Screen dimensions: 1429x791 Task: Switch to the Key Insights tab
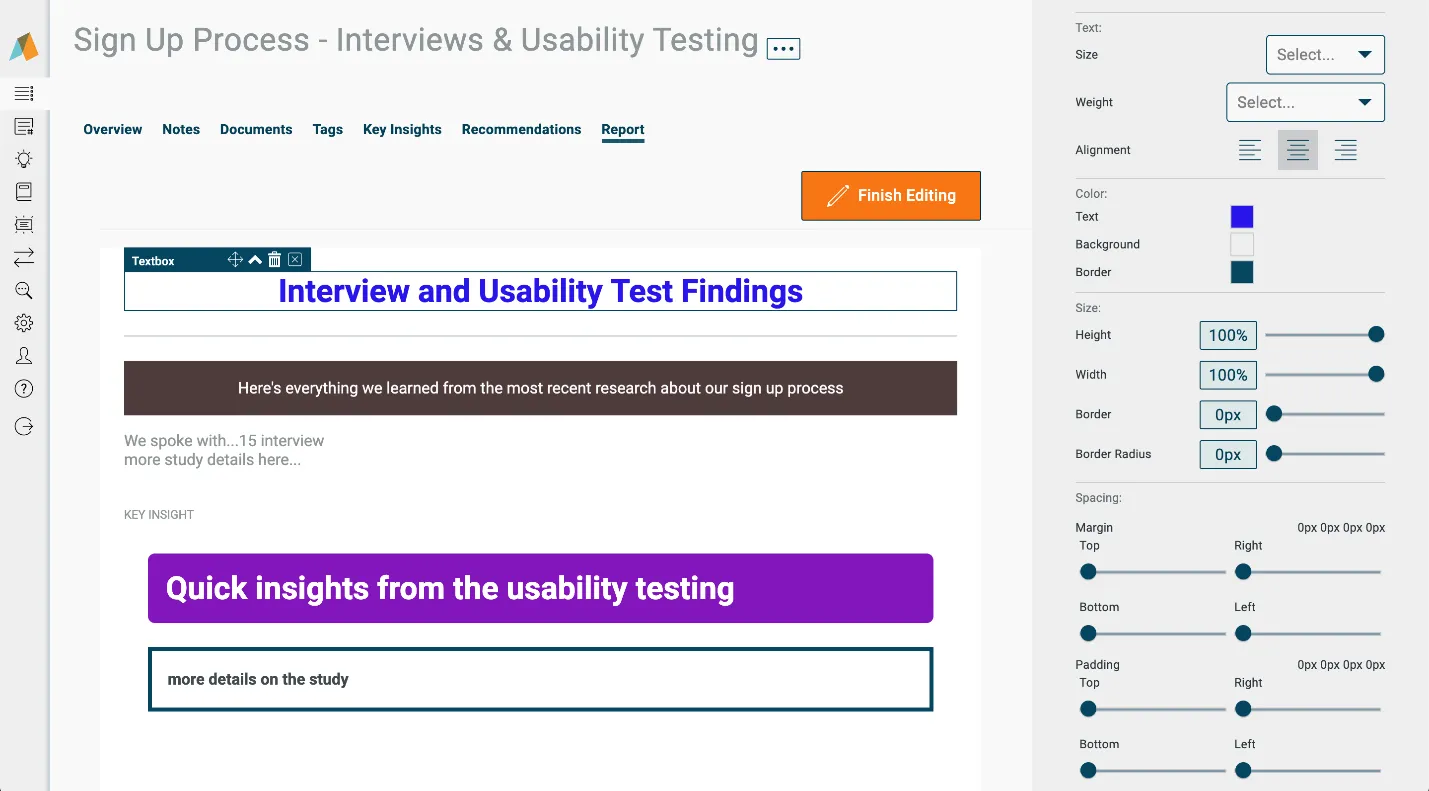tap(402, 129)
